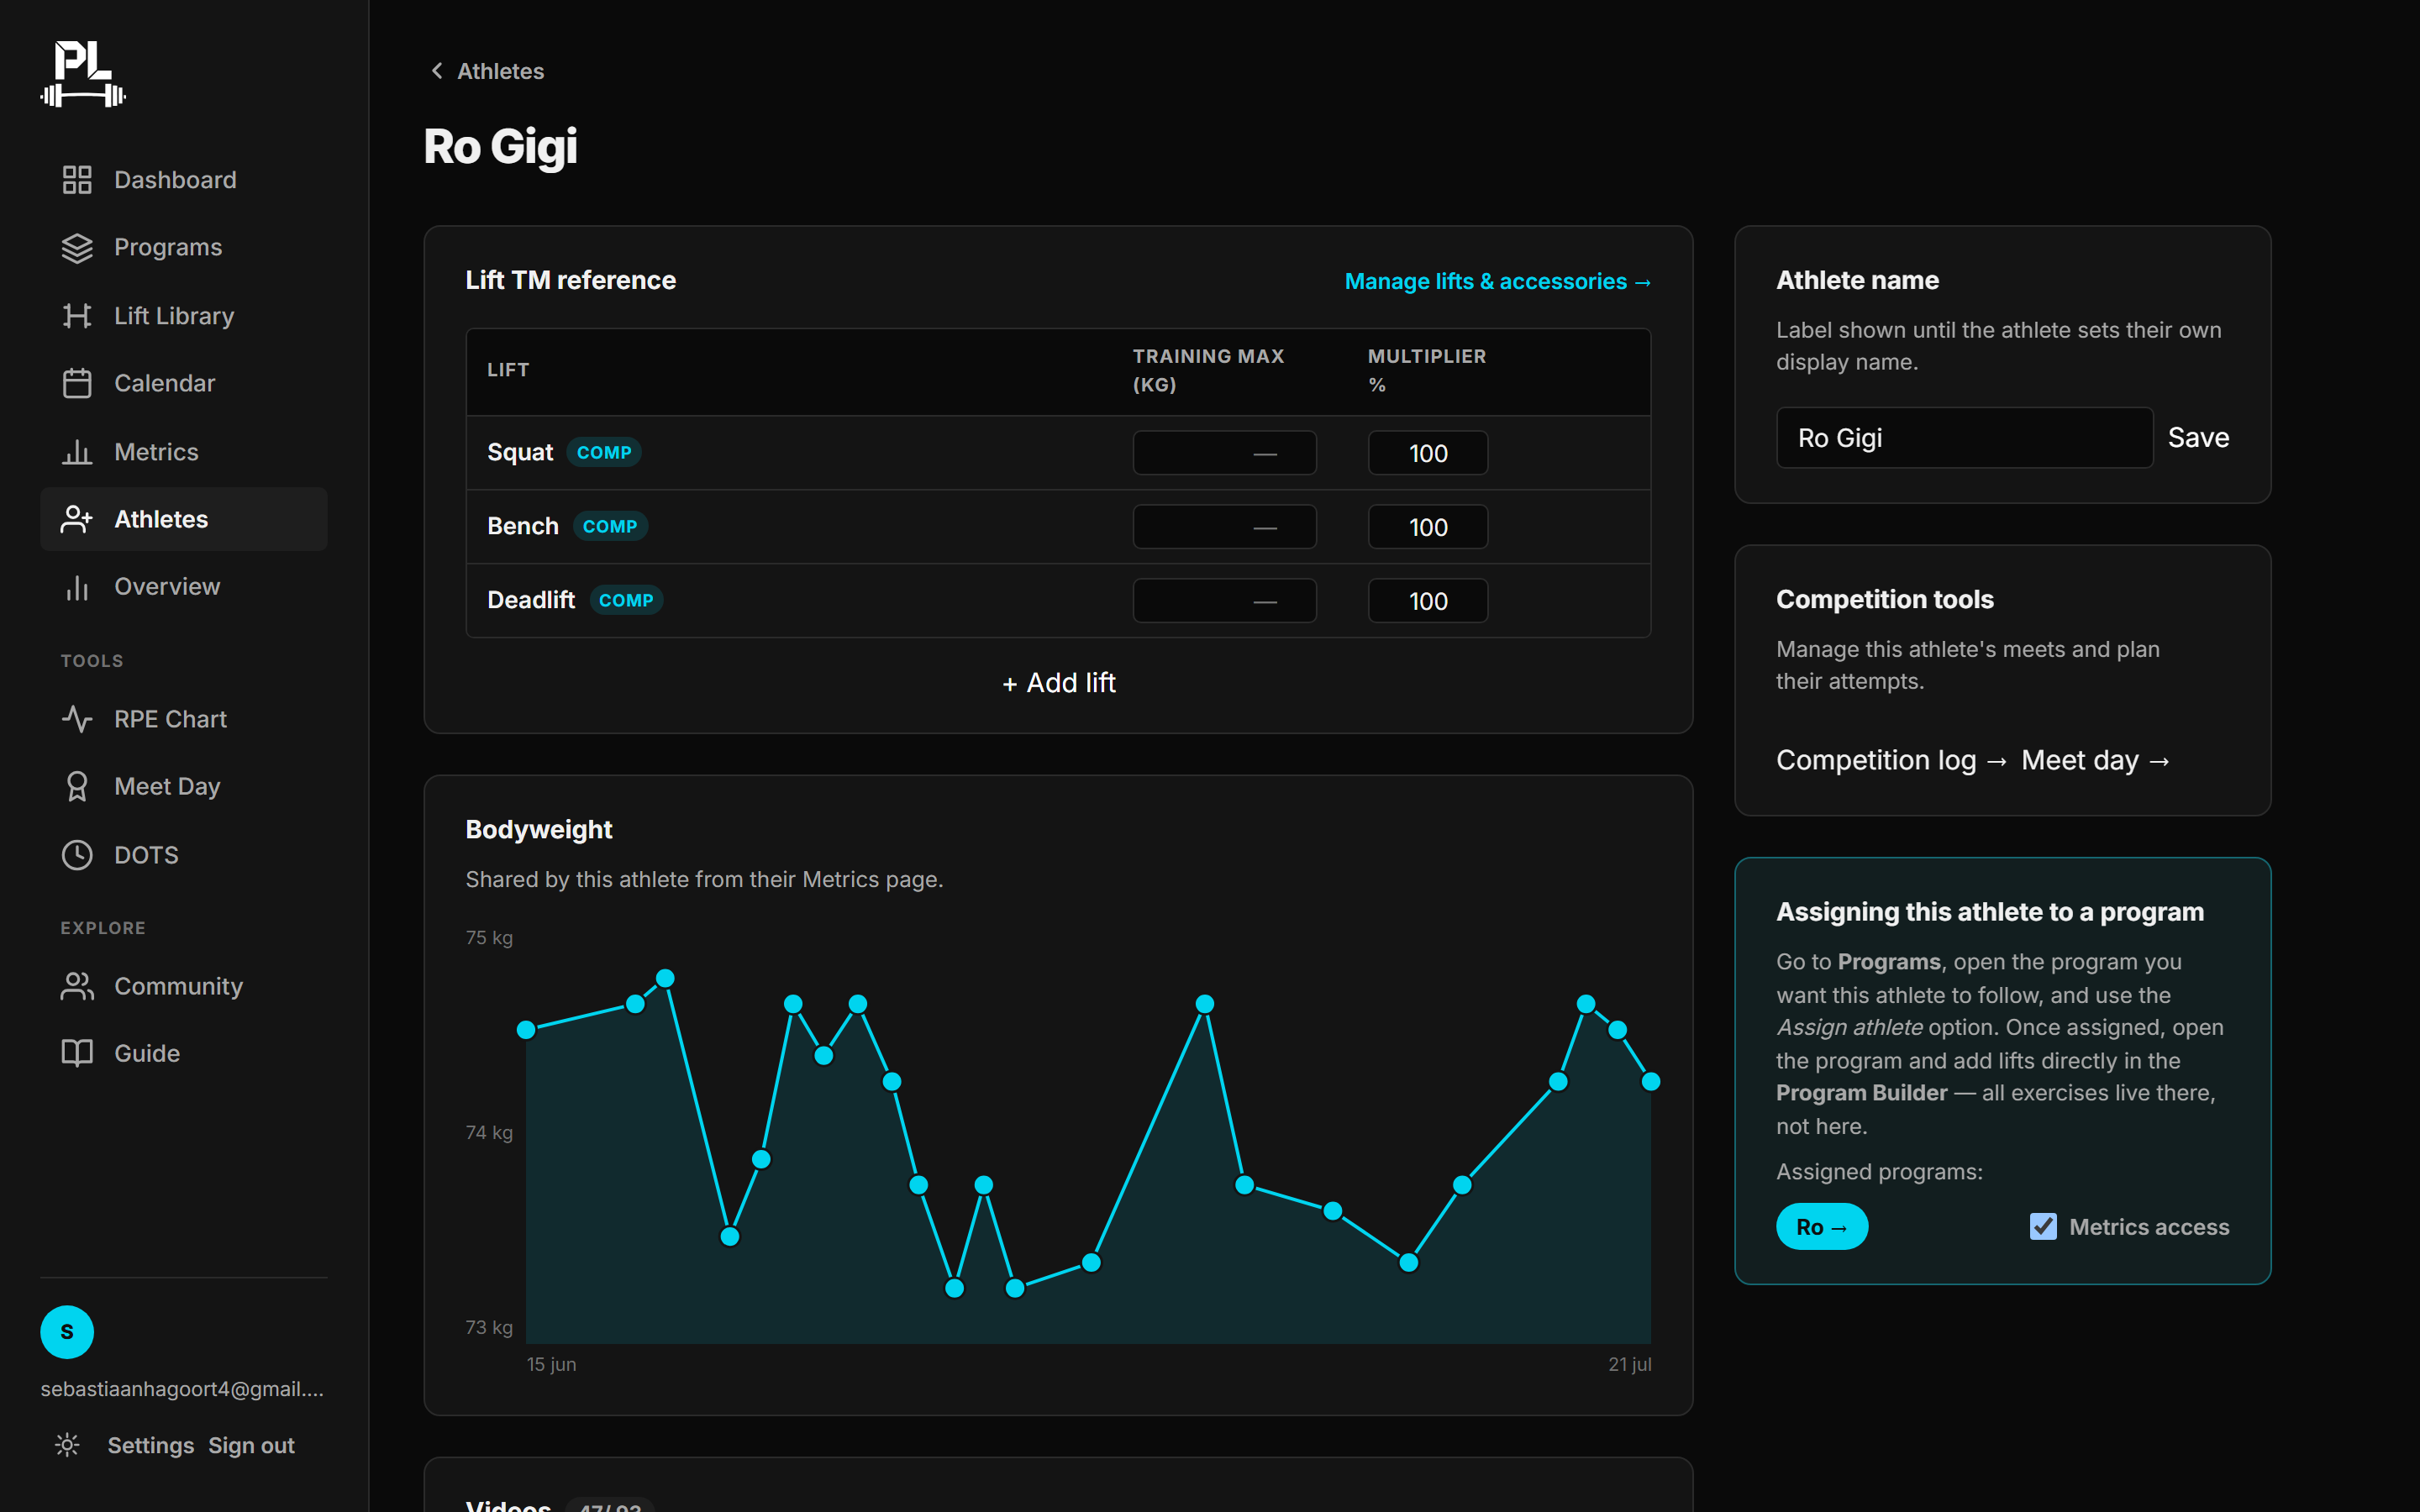Image resolution: width=2420 pixels, height=1512 pixels.
Task: Open Manage lifts & accessories link
Action: click(1497, 281)
